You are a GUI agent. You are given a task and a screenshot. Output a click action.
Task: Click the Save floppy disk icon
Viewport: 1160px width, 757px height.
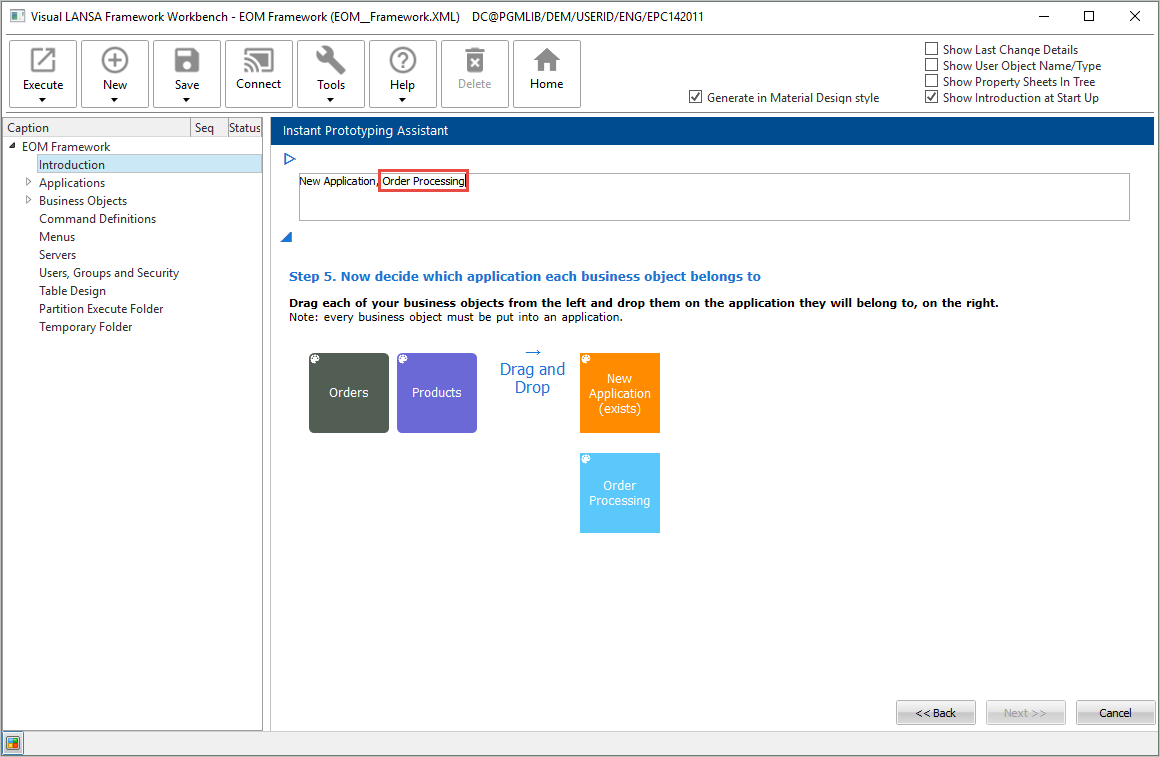pos(187,62)
